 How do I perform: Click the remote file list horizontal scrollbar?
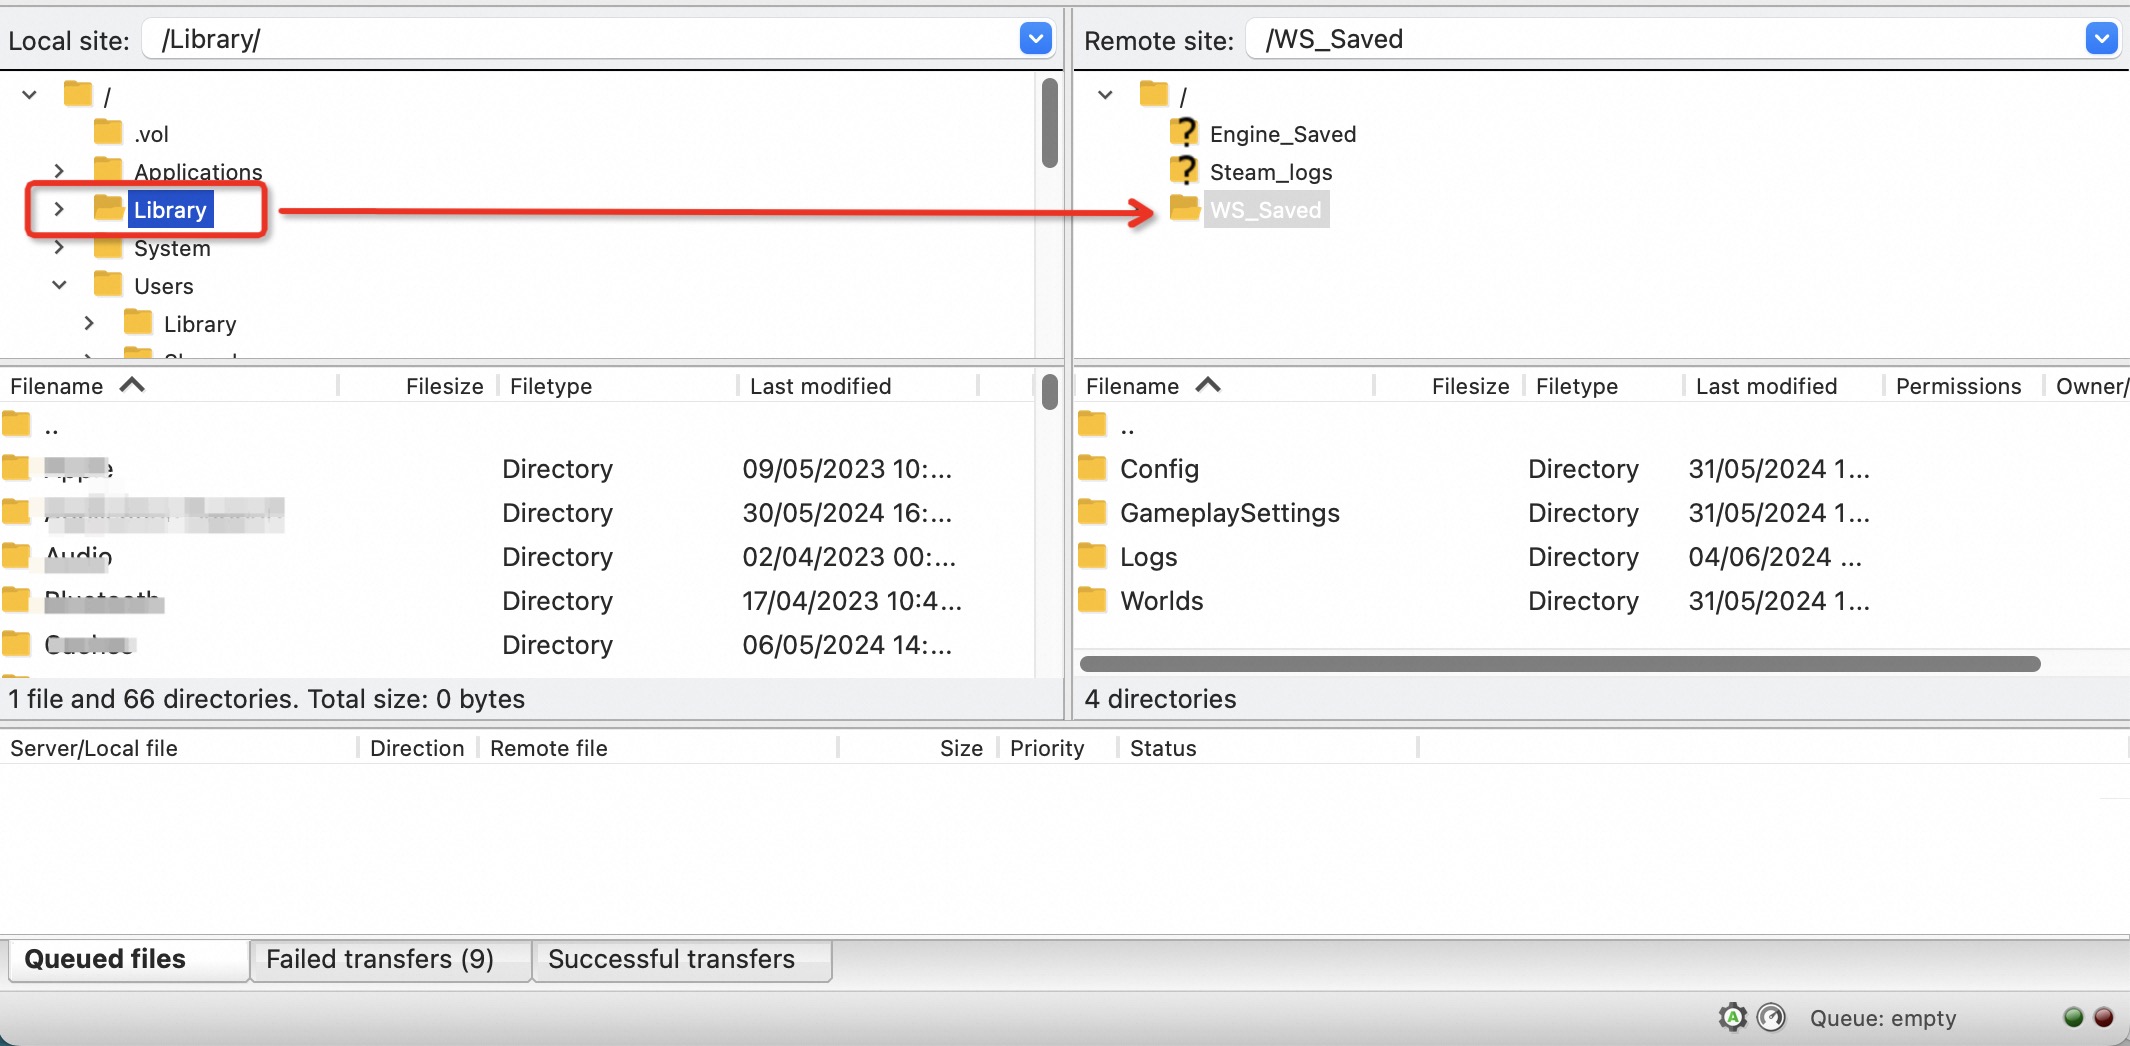click(x=1560, y=664)
